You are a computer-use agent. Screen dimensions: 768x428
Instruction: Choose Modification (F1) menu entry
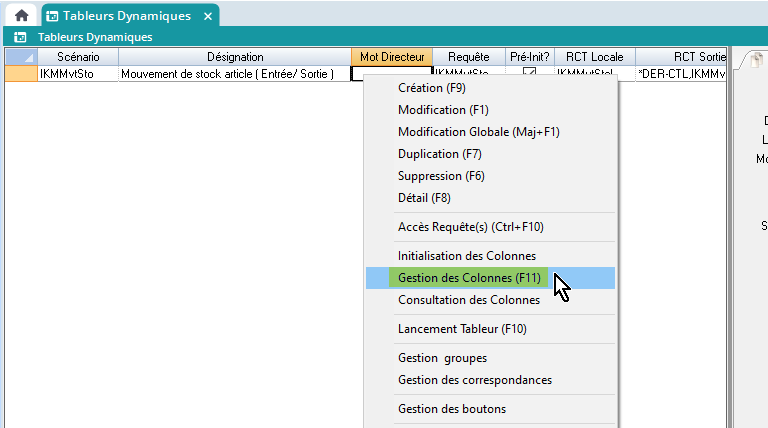click(442, 110)
